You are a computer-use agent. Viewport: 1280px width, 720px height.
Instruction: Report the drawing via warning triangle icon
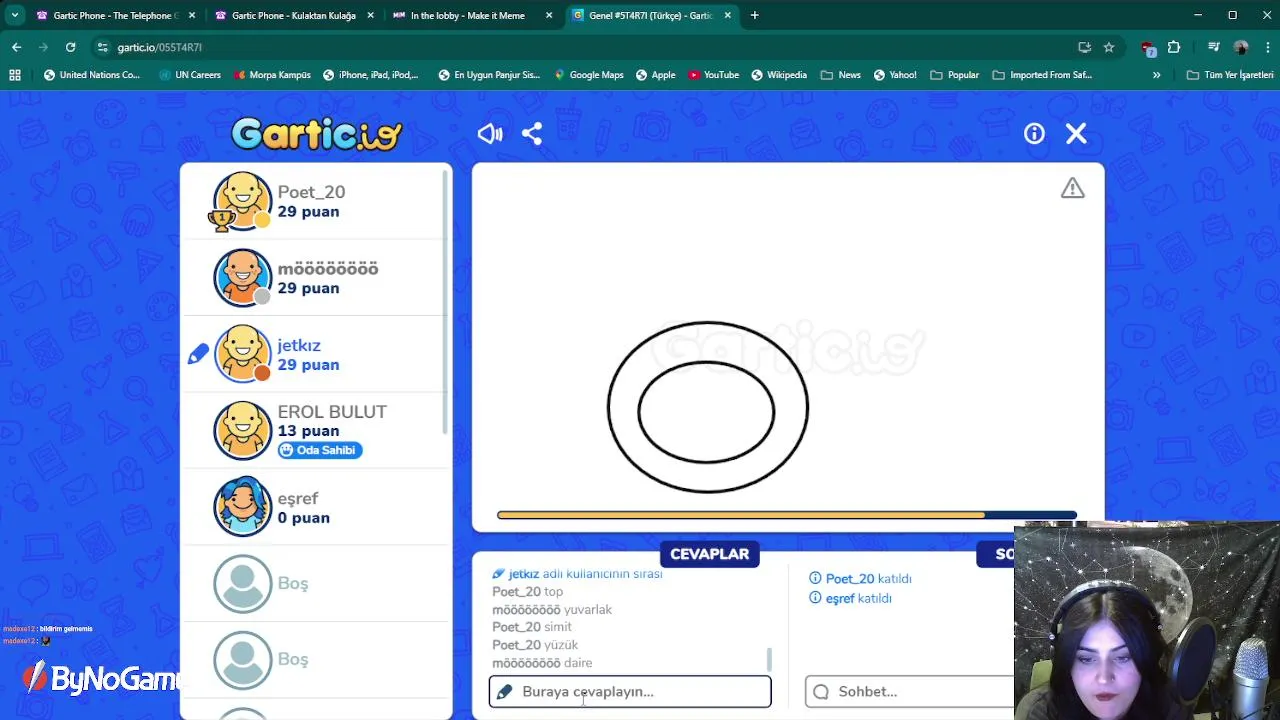(x=1073, y=188)
